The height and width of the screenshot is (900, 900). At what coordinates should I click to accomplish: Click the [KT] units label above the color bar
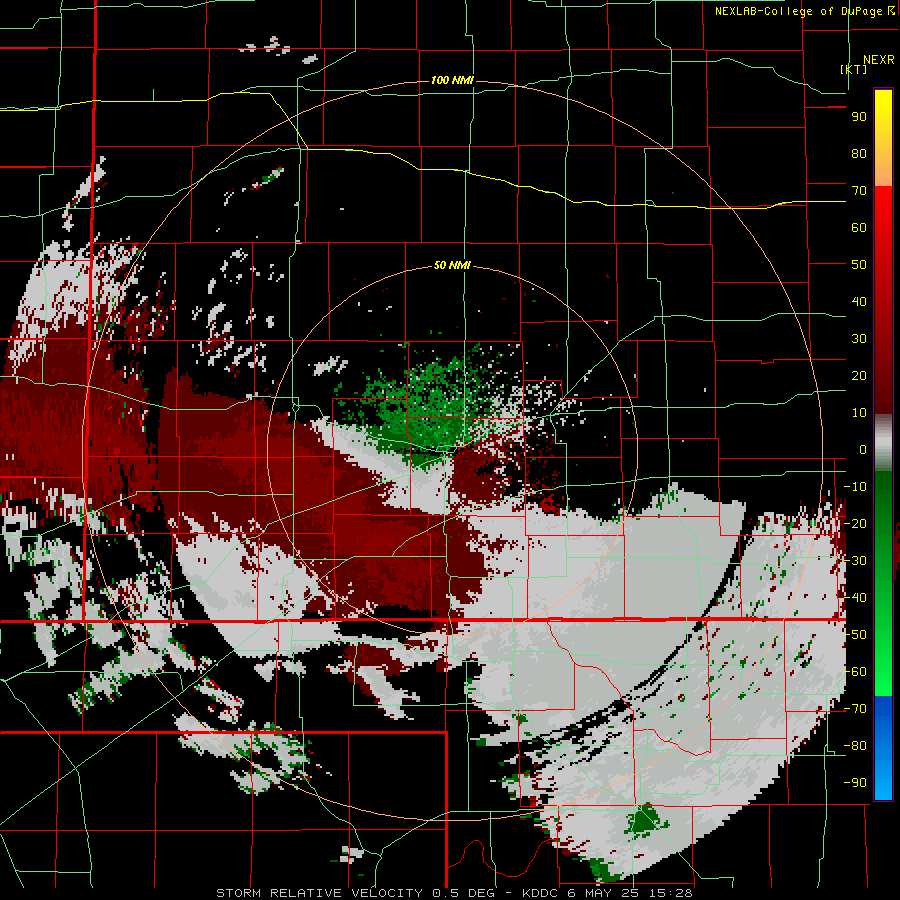[853, 69]
